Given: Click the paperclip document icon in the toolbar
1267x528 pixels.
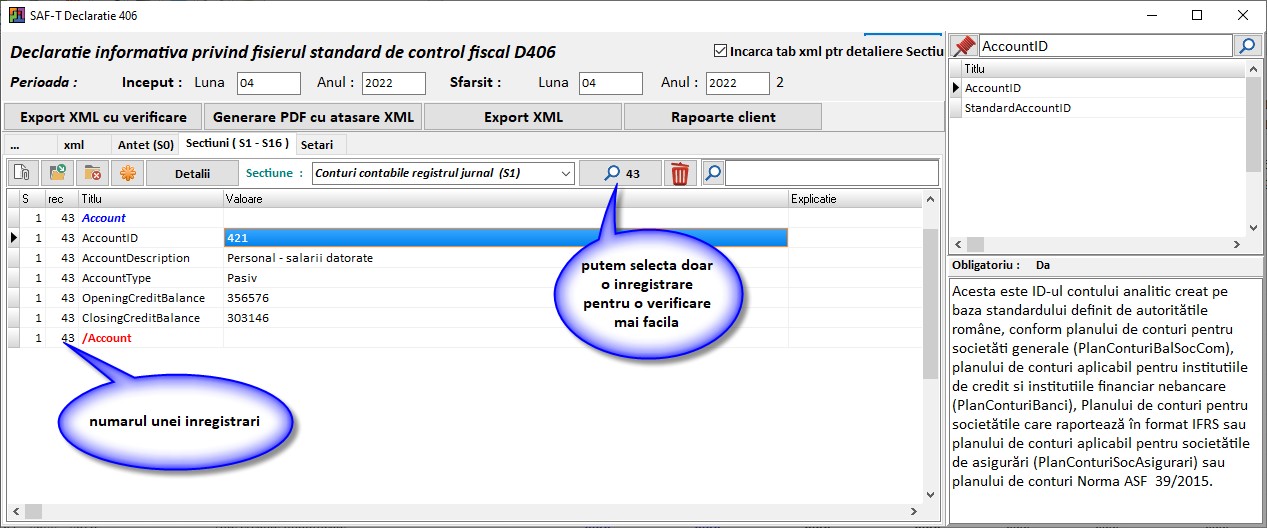Looking at the screenshot, I should [21, 173].
